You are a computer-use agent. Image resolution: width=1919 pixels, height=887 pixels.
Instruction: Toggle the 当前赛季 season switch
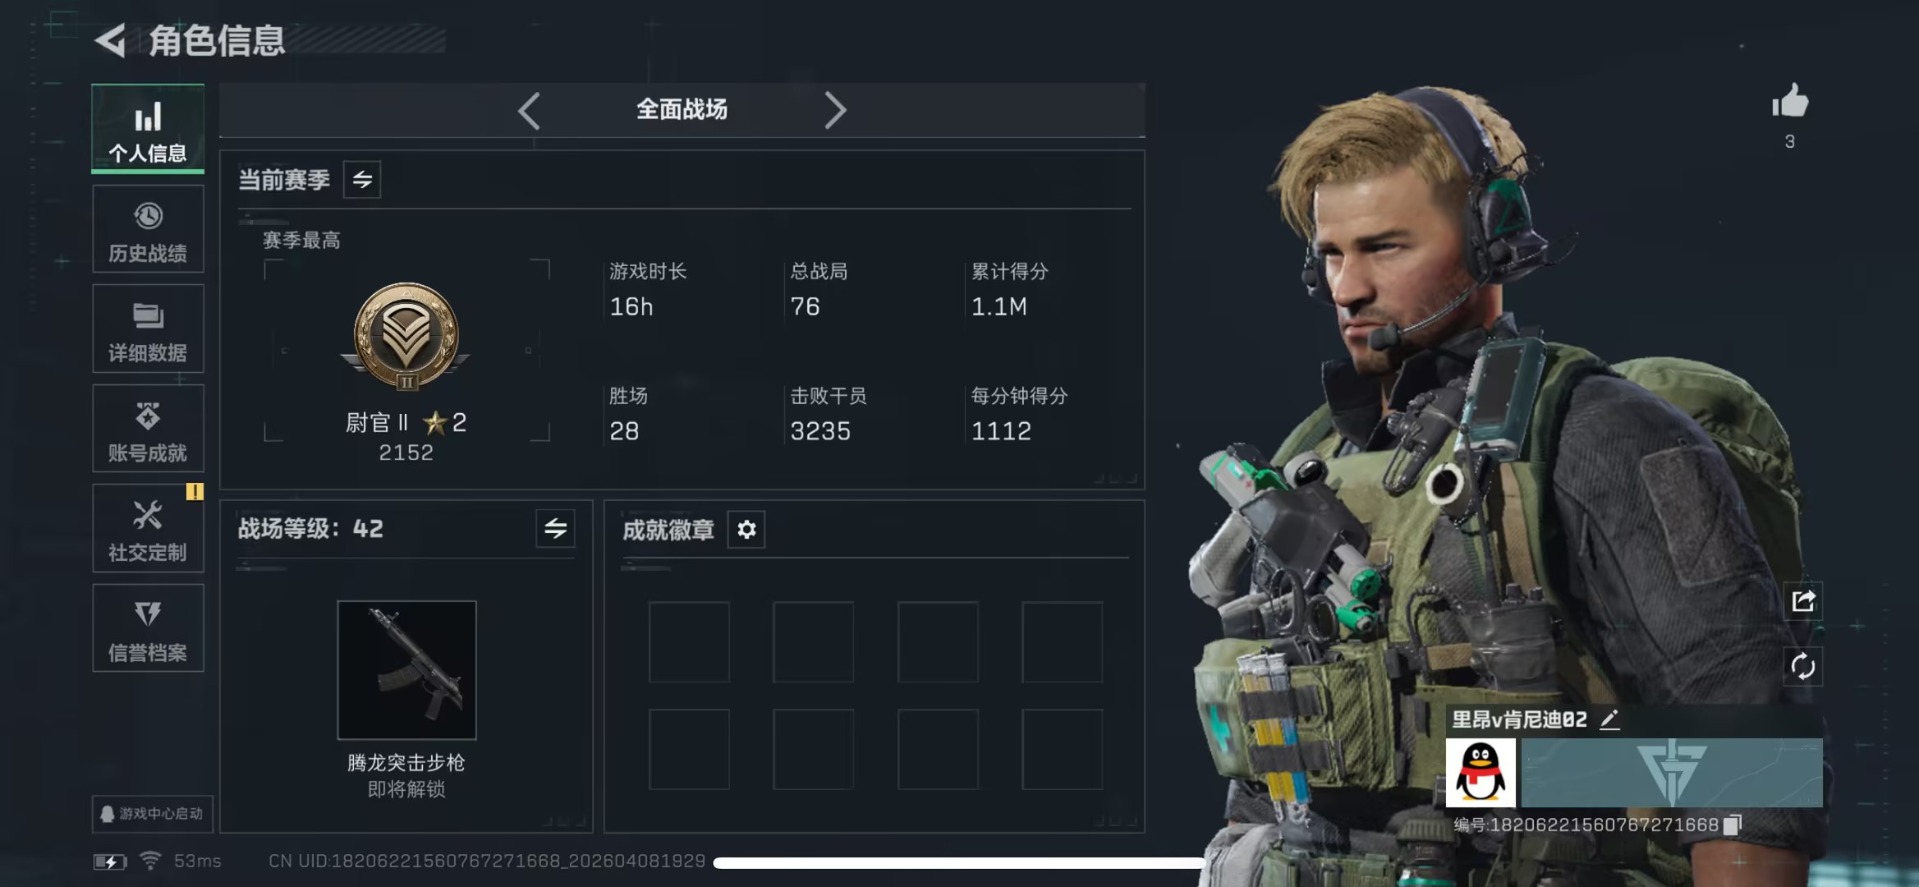362,179
